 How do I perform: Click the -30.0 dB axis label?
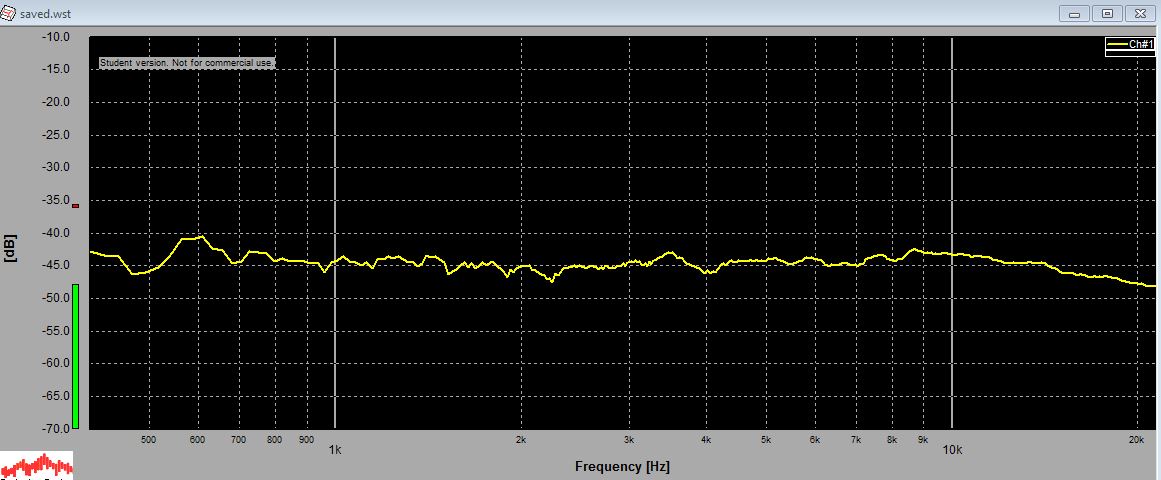tap(55, 167)
